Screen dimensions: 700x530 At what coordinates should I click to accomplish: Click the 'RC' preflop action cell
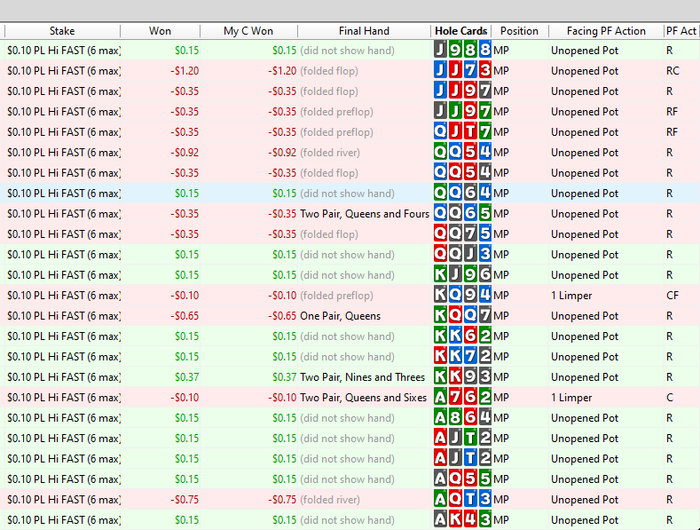pyautogui.click(x=672, y=71)
